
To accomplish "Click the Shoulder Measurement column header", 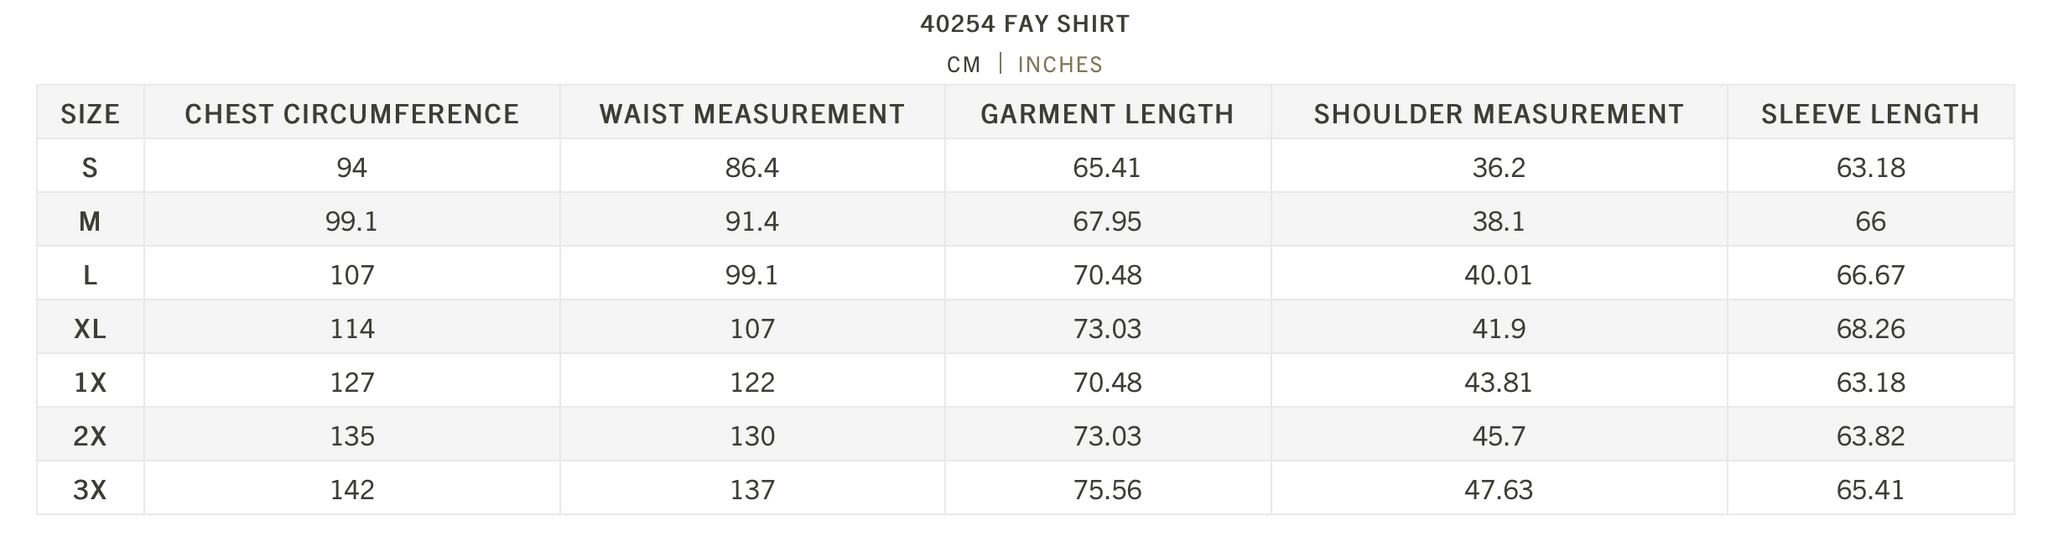I will 1498,114.
